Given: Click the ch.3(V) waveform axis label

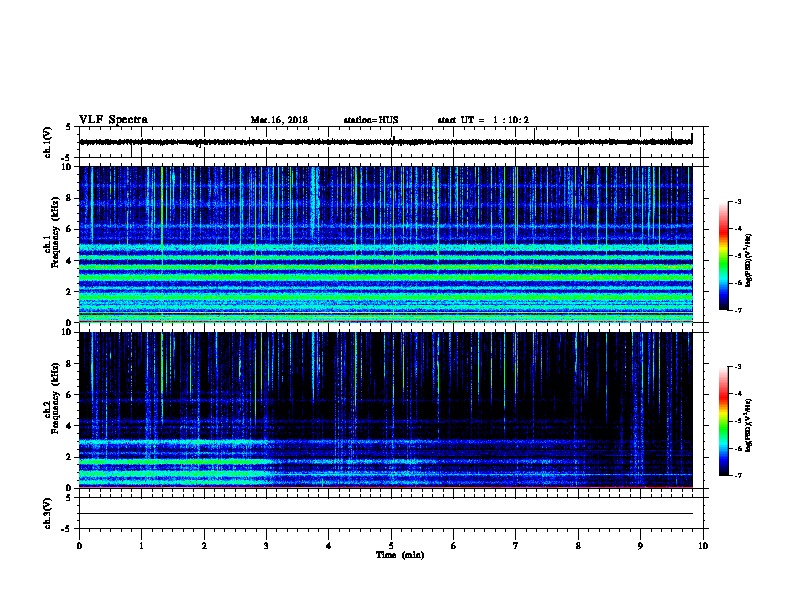Looking at the screenshot, I should pyautogui.click(x=47, y=513).
